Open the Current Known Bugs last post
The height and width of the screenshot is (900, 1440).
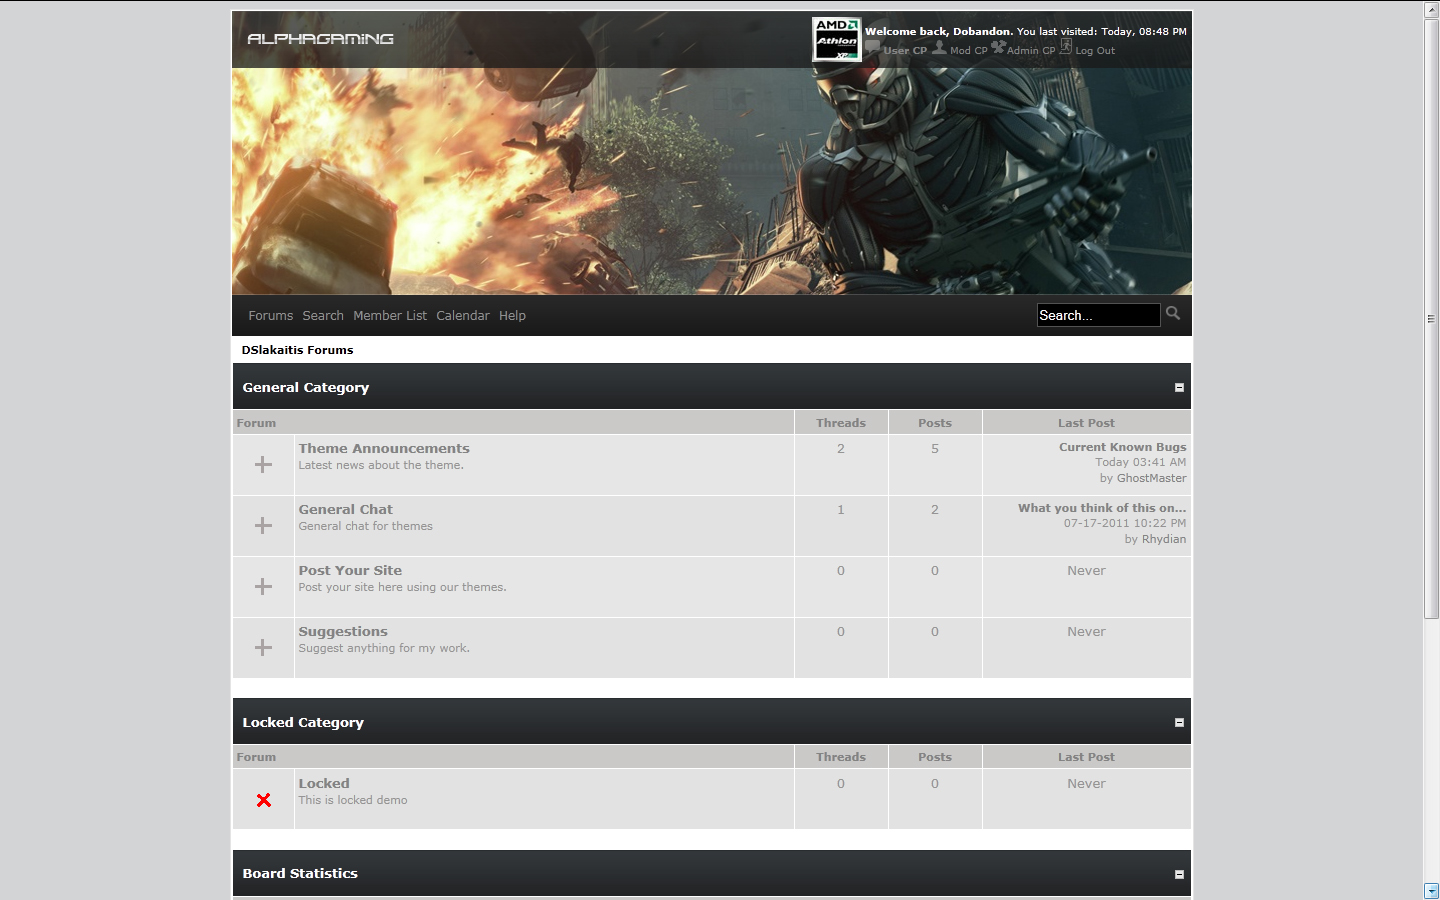(1122, 447)
